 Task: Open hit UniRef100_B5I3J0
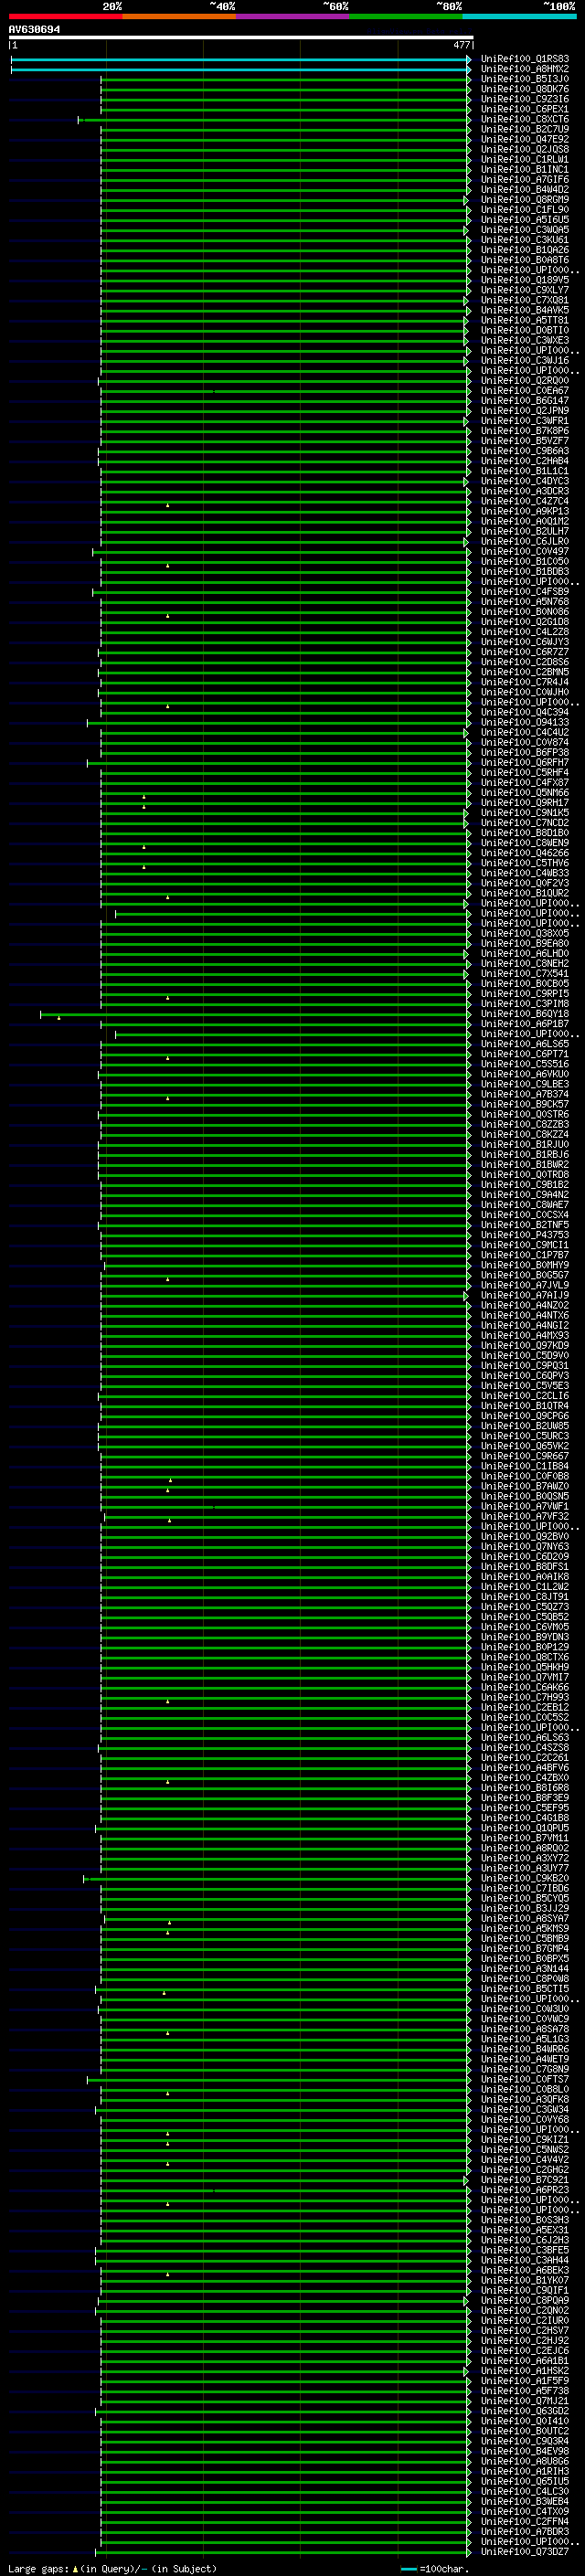coord(525,79)
